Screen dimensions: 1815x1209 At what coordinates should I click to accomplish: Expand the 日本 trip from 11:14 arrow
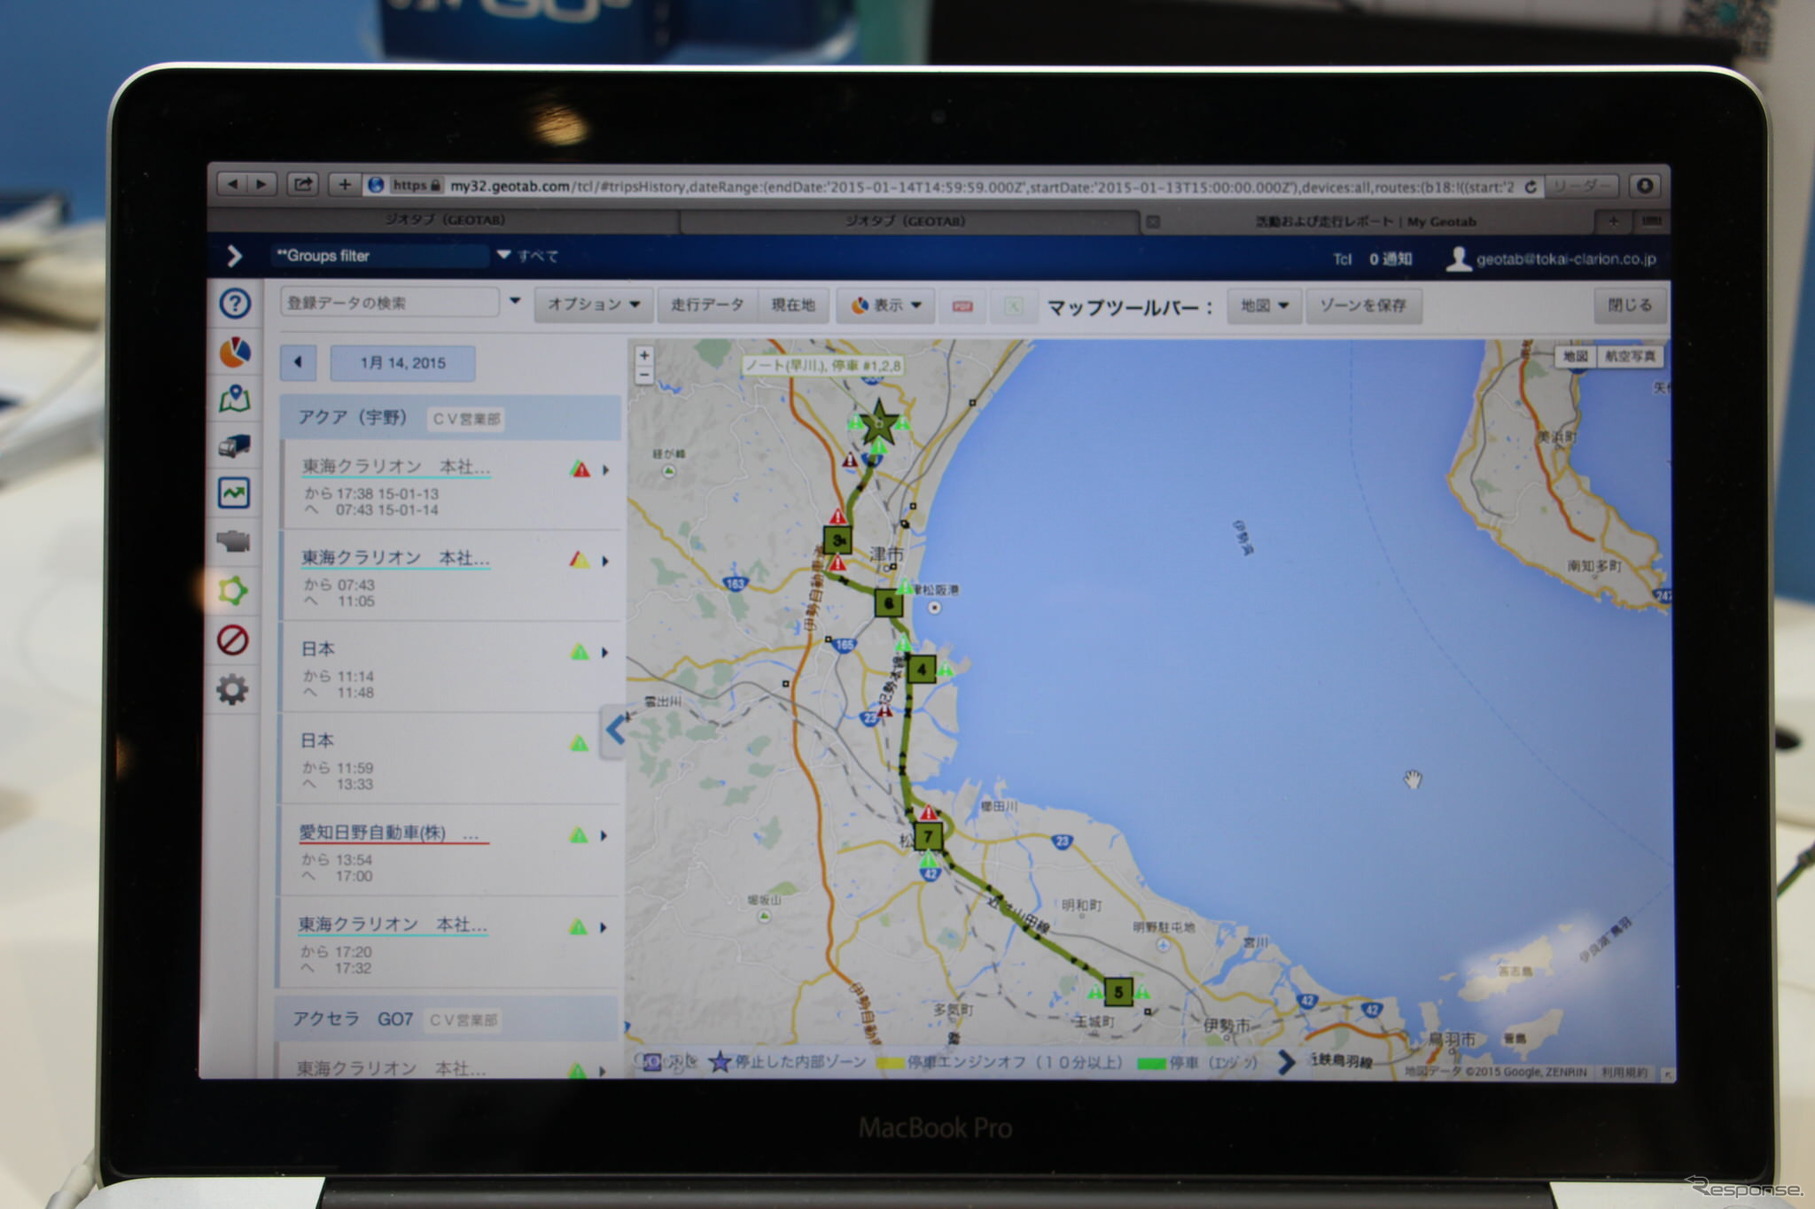605,652
